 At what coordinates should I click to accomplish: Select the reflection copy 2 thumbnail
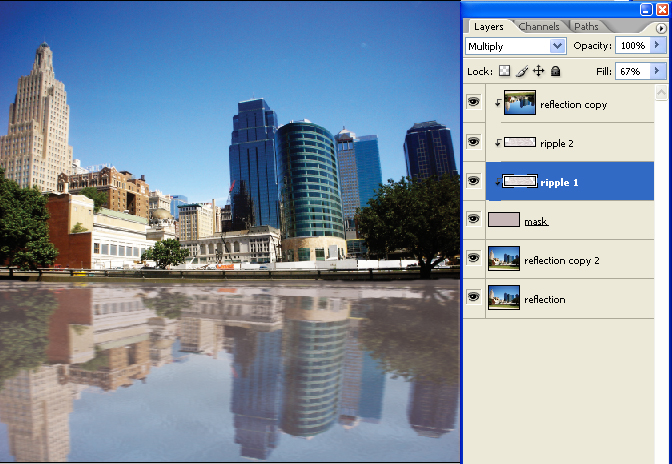tap(504, 258)
